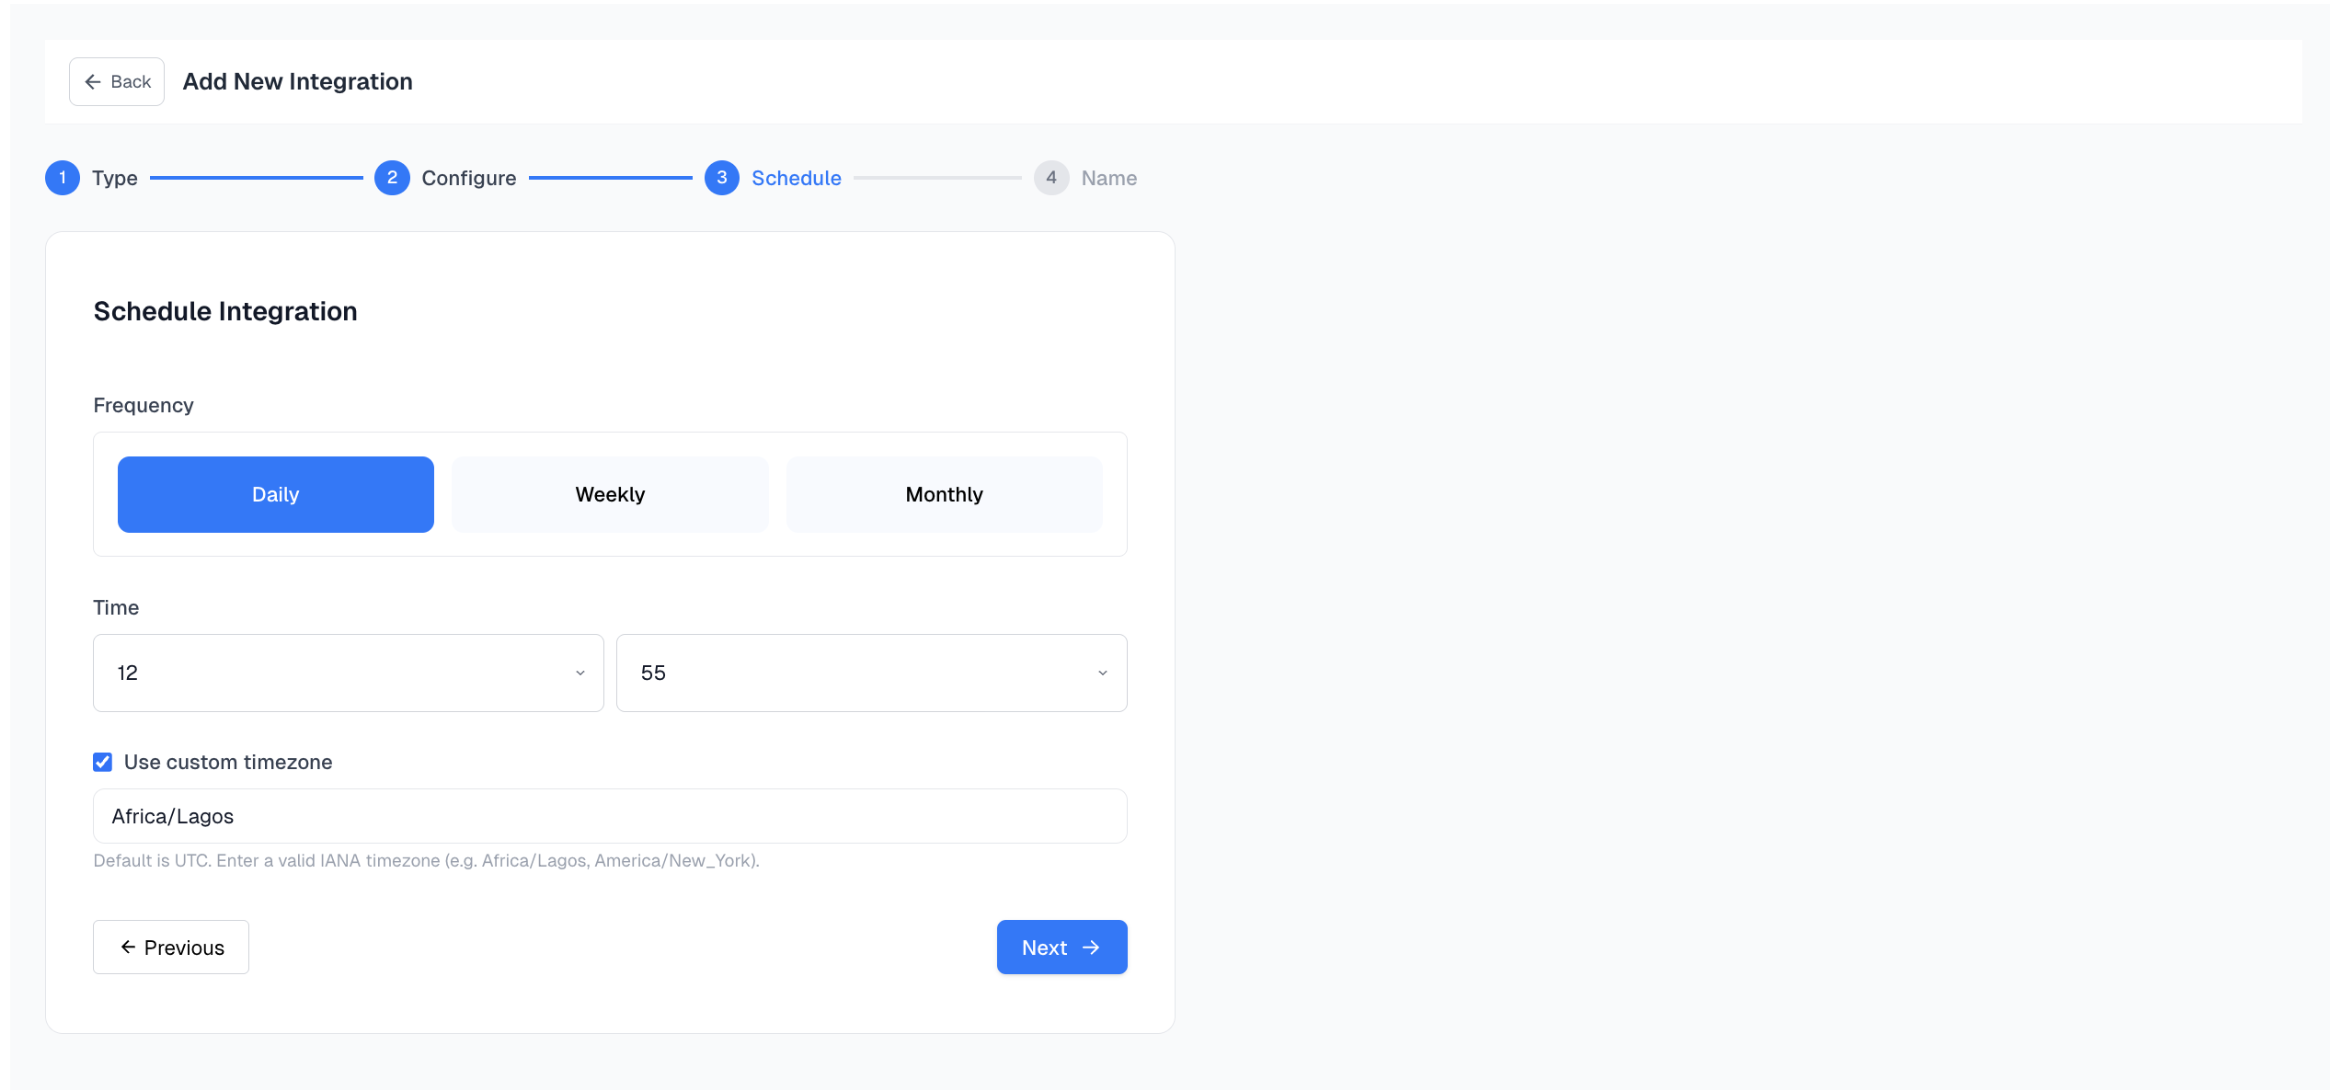Click the step 4 Name circle icon

1051,177
